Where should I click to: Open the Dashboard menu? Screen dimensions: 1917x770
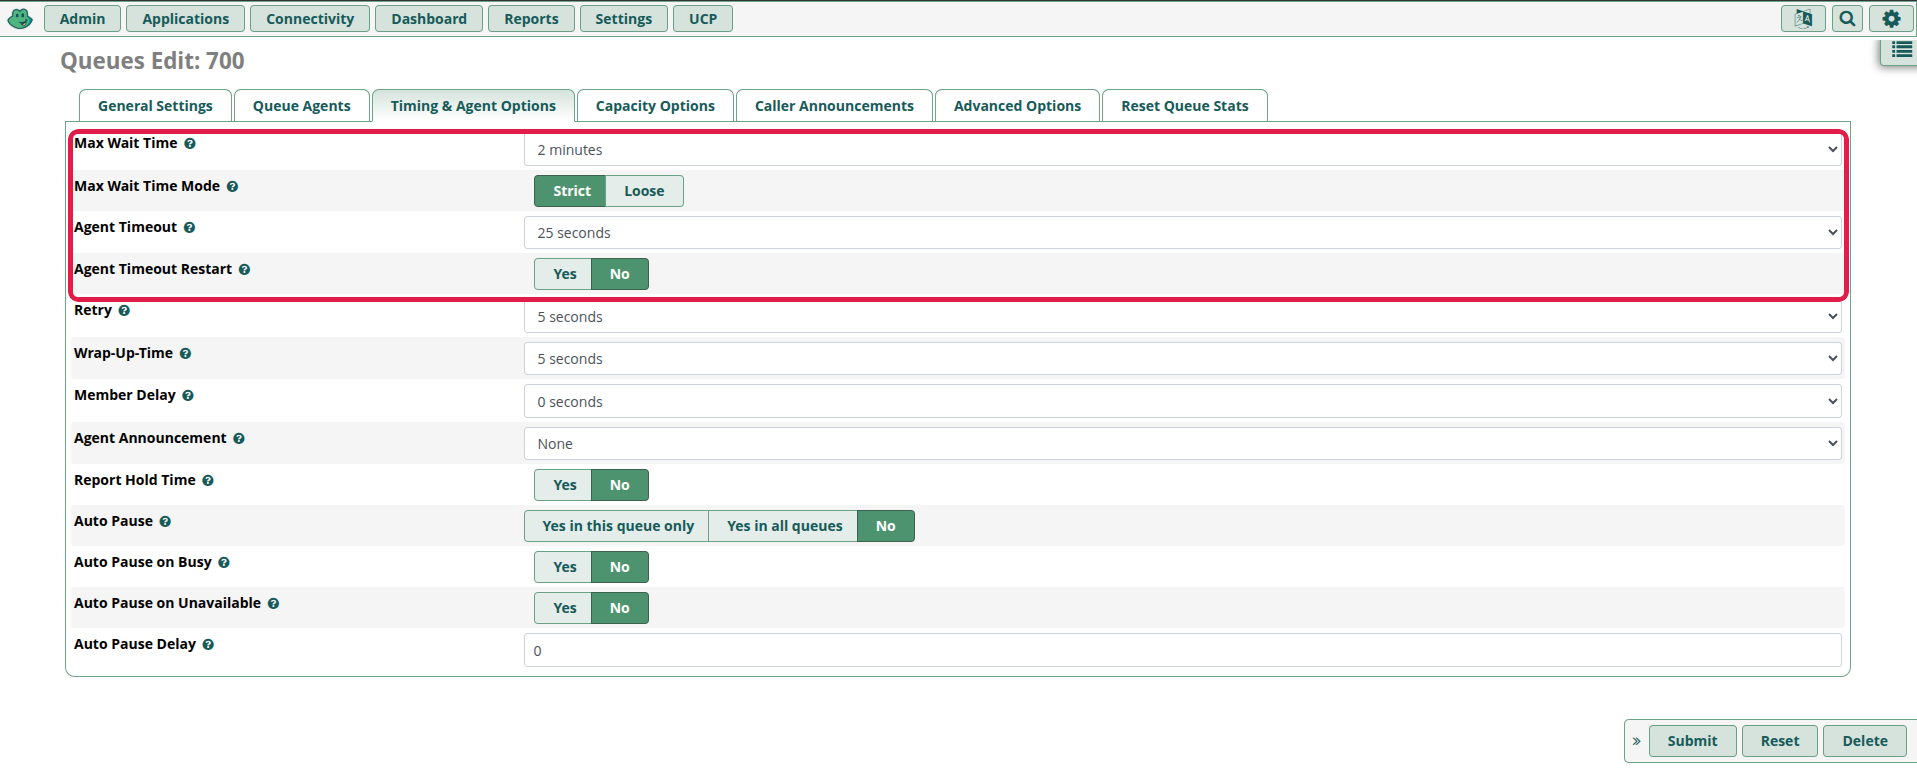click(429, 19)
